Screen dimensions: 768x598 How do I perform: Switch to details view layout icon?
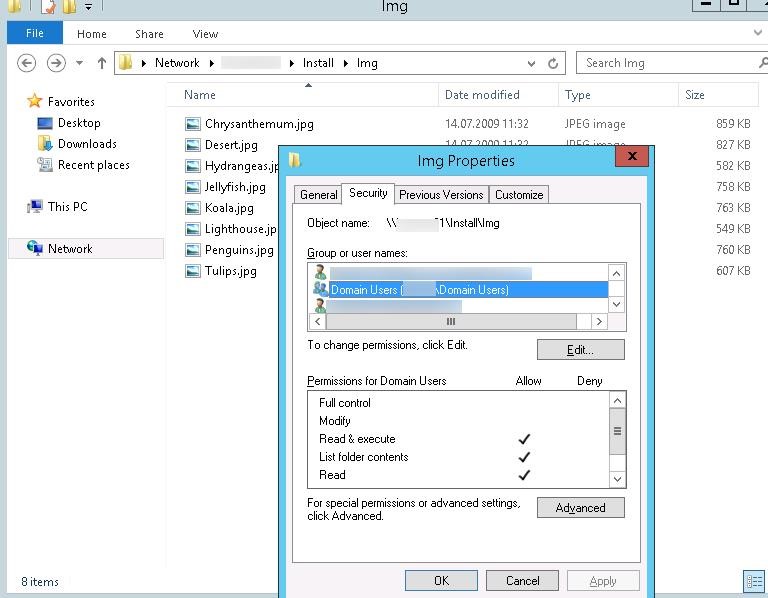tap(754, 581)
